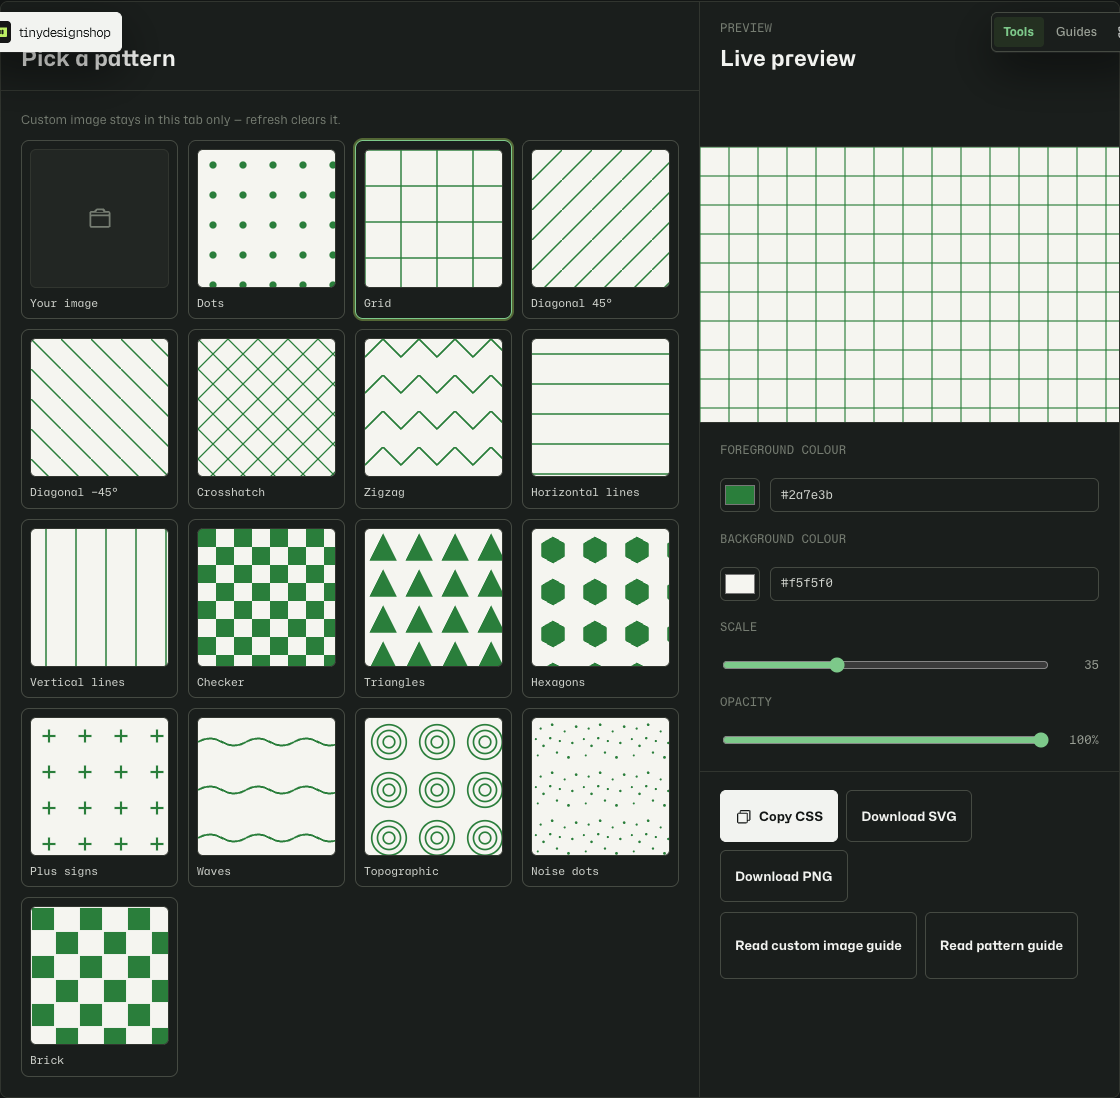Screen dimensions: 1120x1098
Task: Click the Live preview heading
Action: pyautogui.click(x=787, y=59)
